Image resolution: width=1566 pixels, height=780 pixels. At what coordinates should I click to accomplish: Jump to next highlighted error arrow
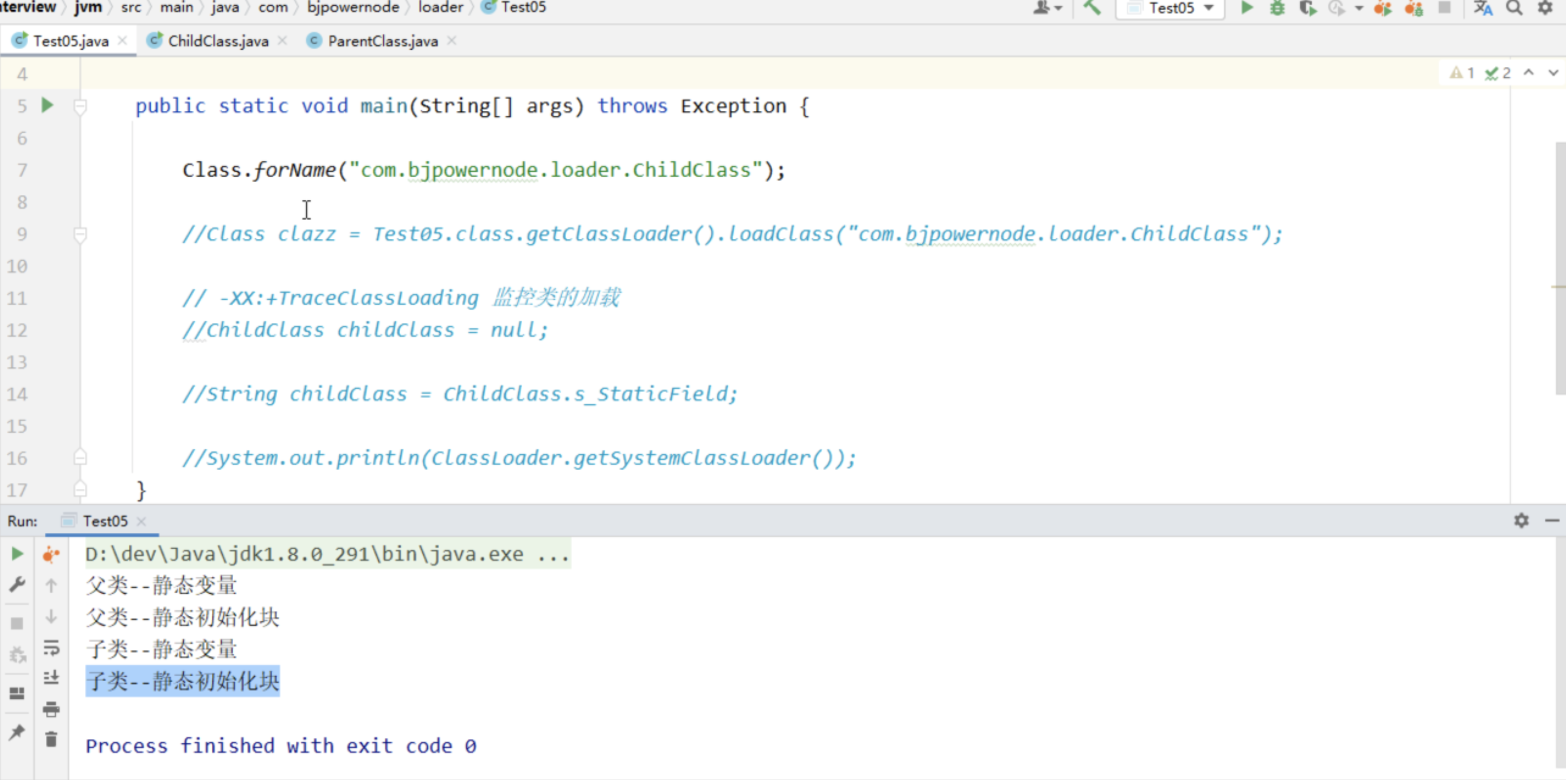pyautogui.click(x=1553, y=73)
